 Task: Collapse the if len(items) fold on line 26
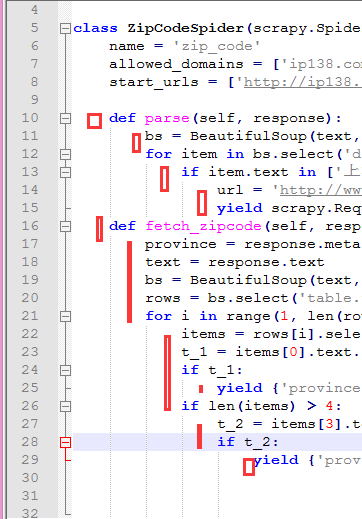pos(65,407)
